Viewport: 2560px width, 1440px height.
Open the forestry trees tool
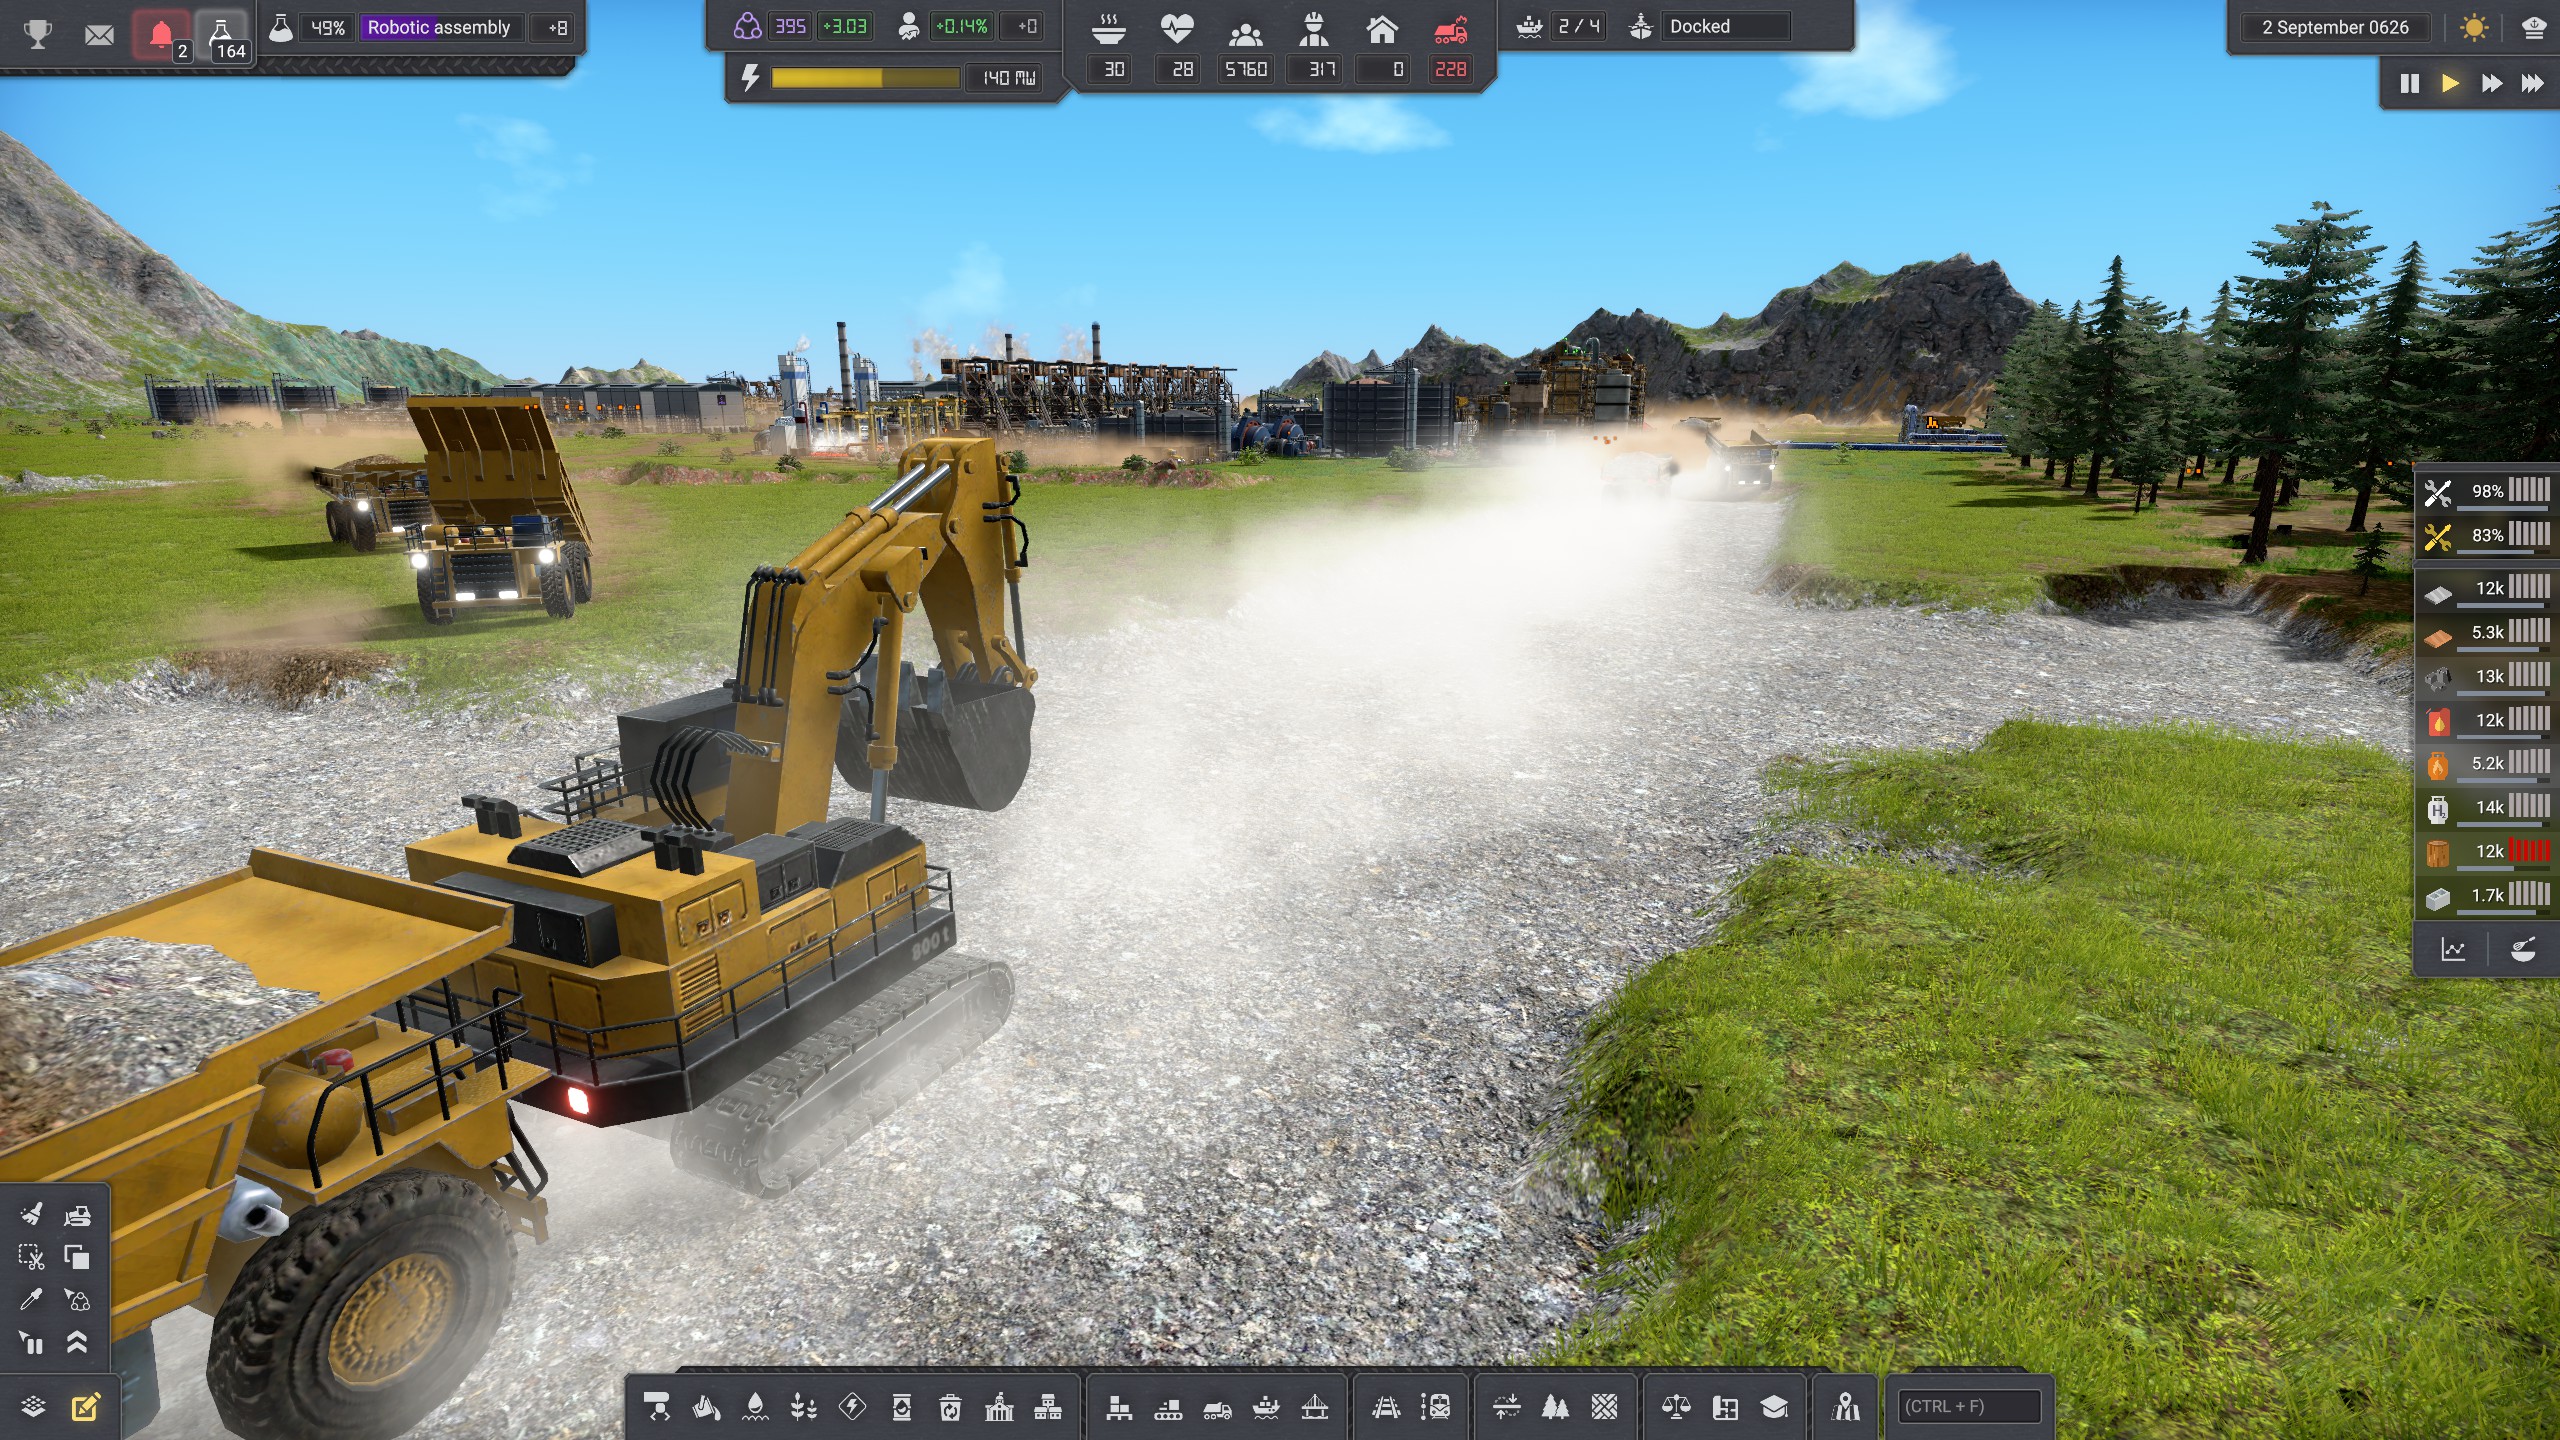pyautogui.click(x=1555, y=1408)
